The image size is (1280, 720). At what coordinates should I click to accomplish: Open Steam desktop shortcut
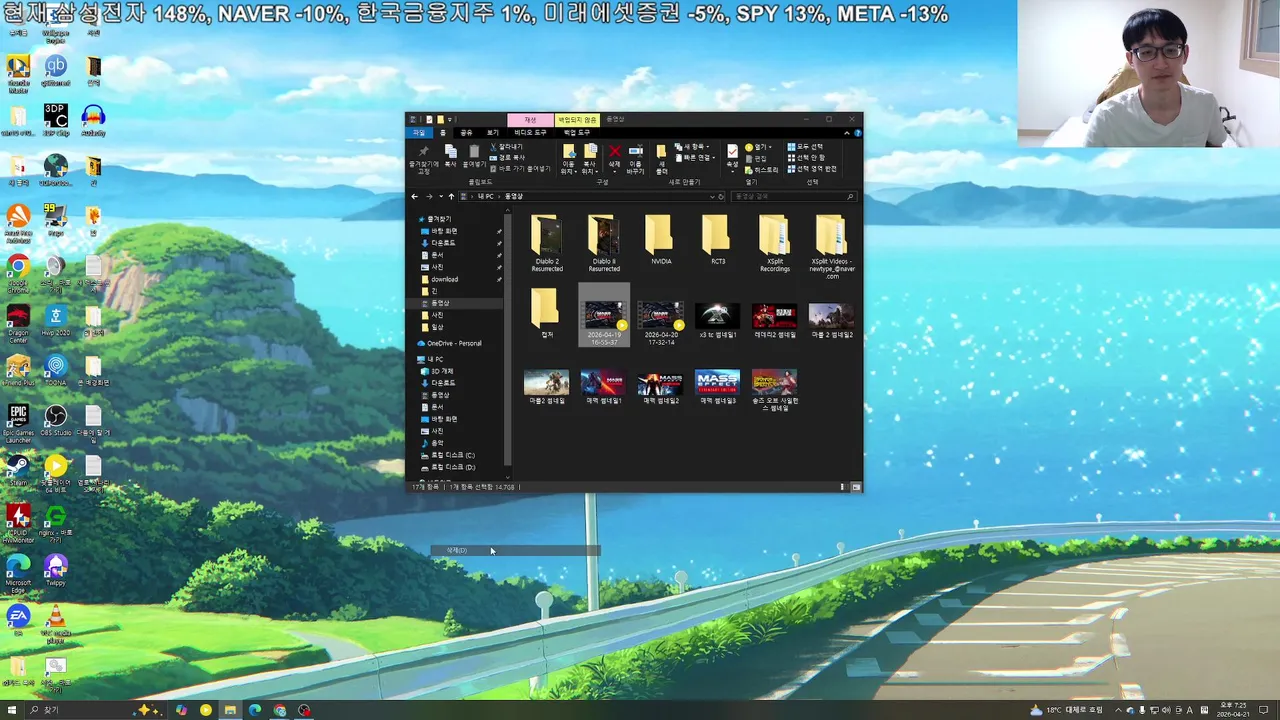[18, 470]
